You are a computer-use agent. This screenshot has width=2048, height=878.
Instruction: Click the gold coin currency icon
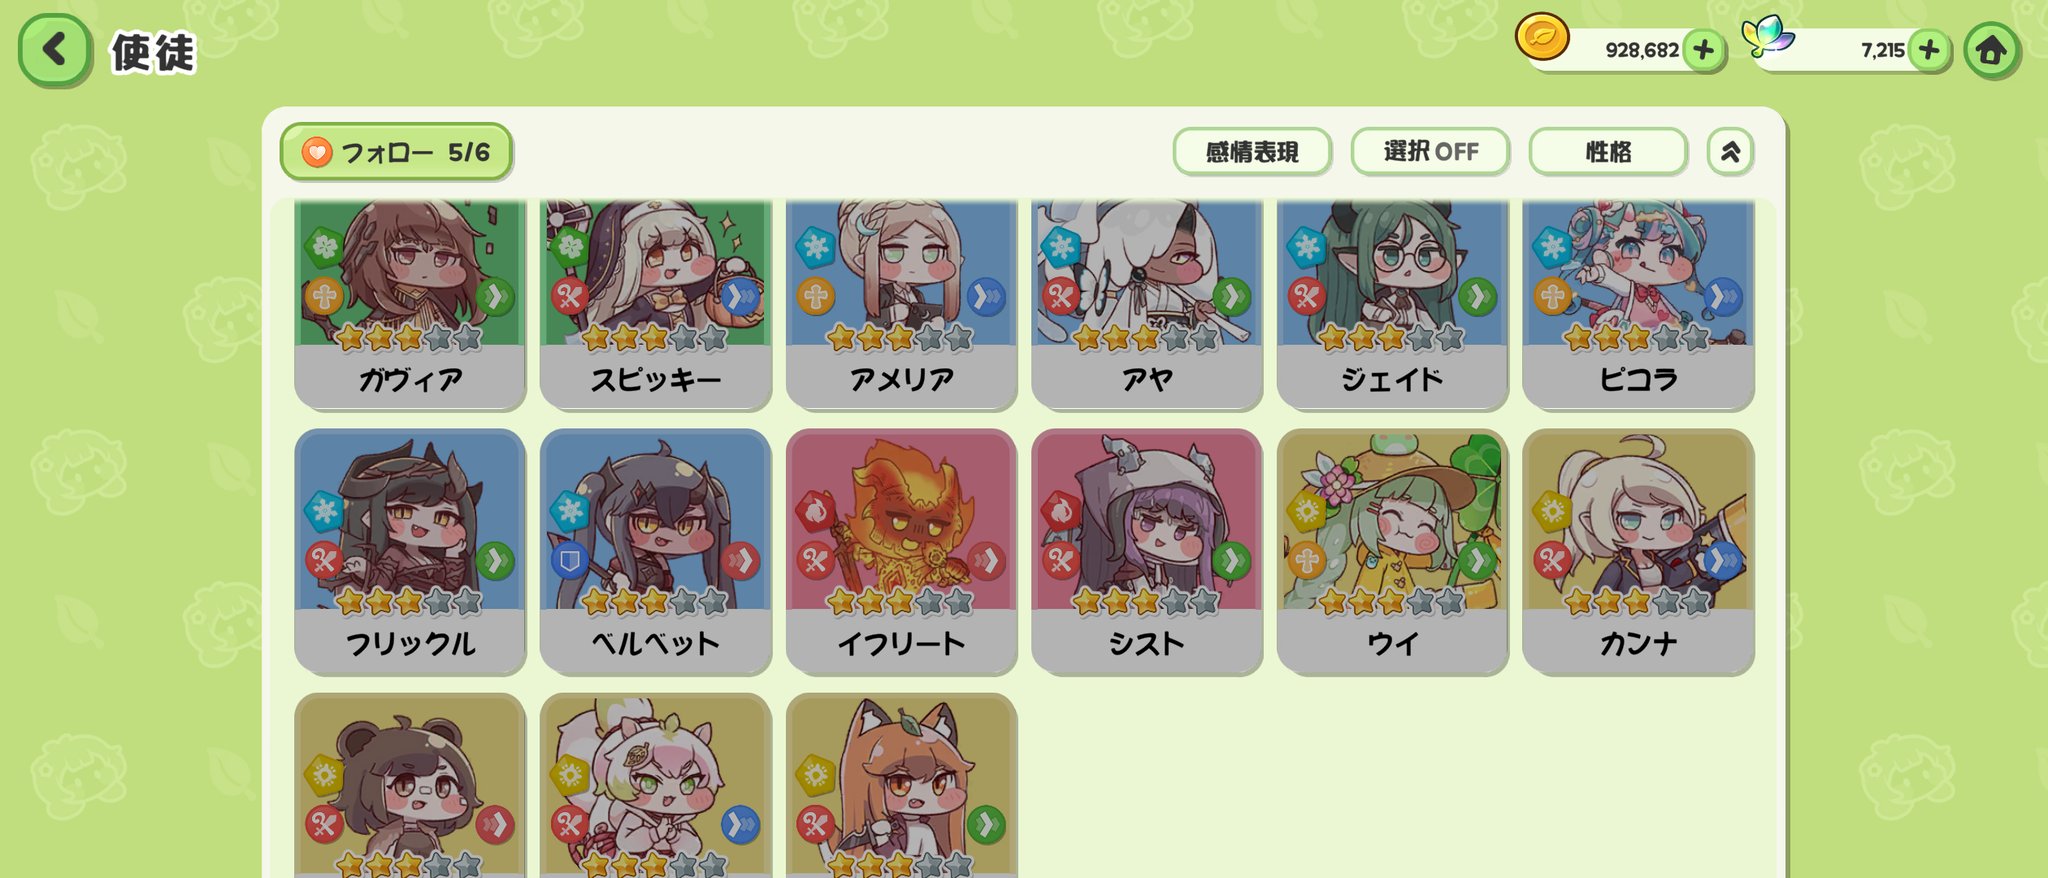point(1542,38)
